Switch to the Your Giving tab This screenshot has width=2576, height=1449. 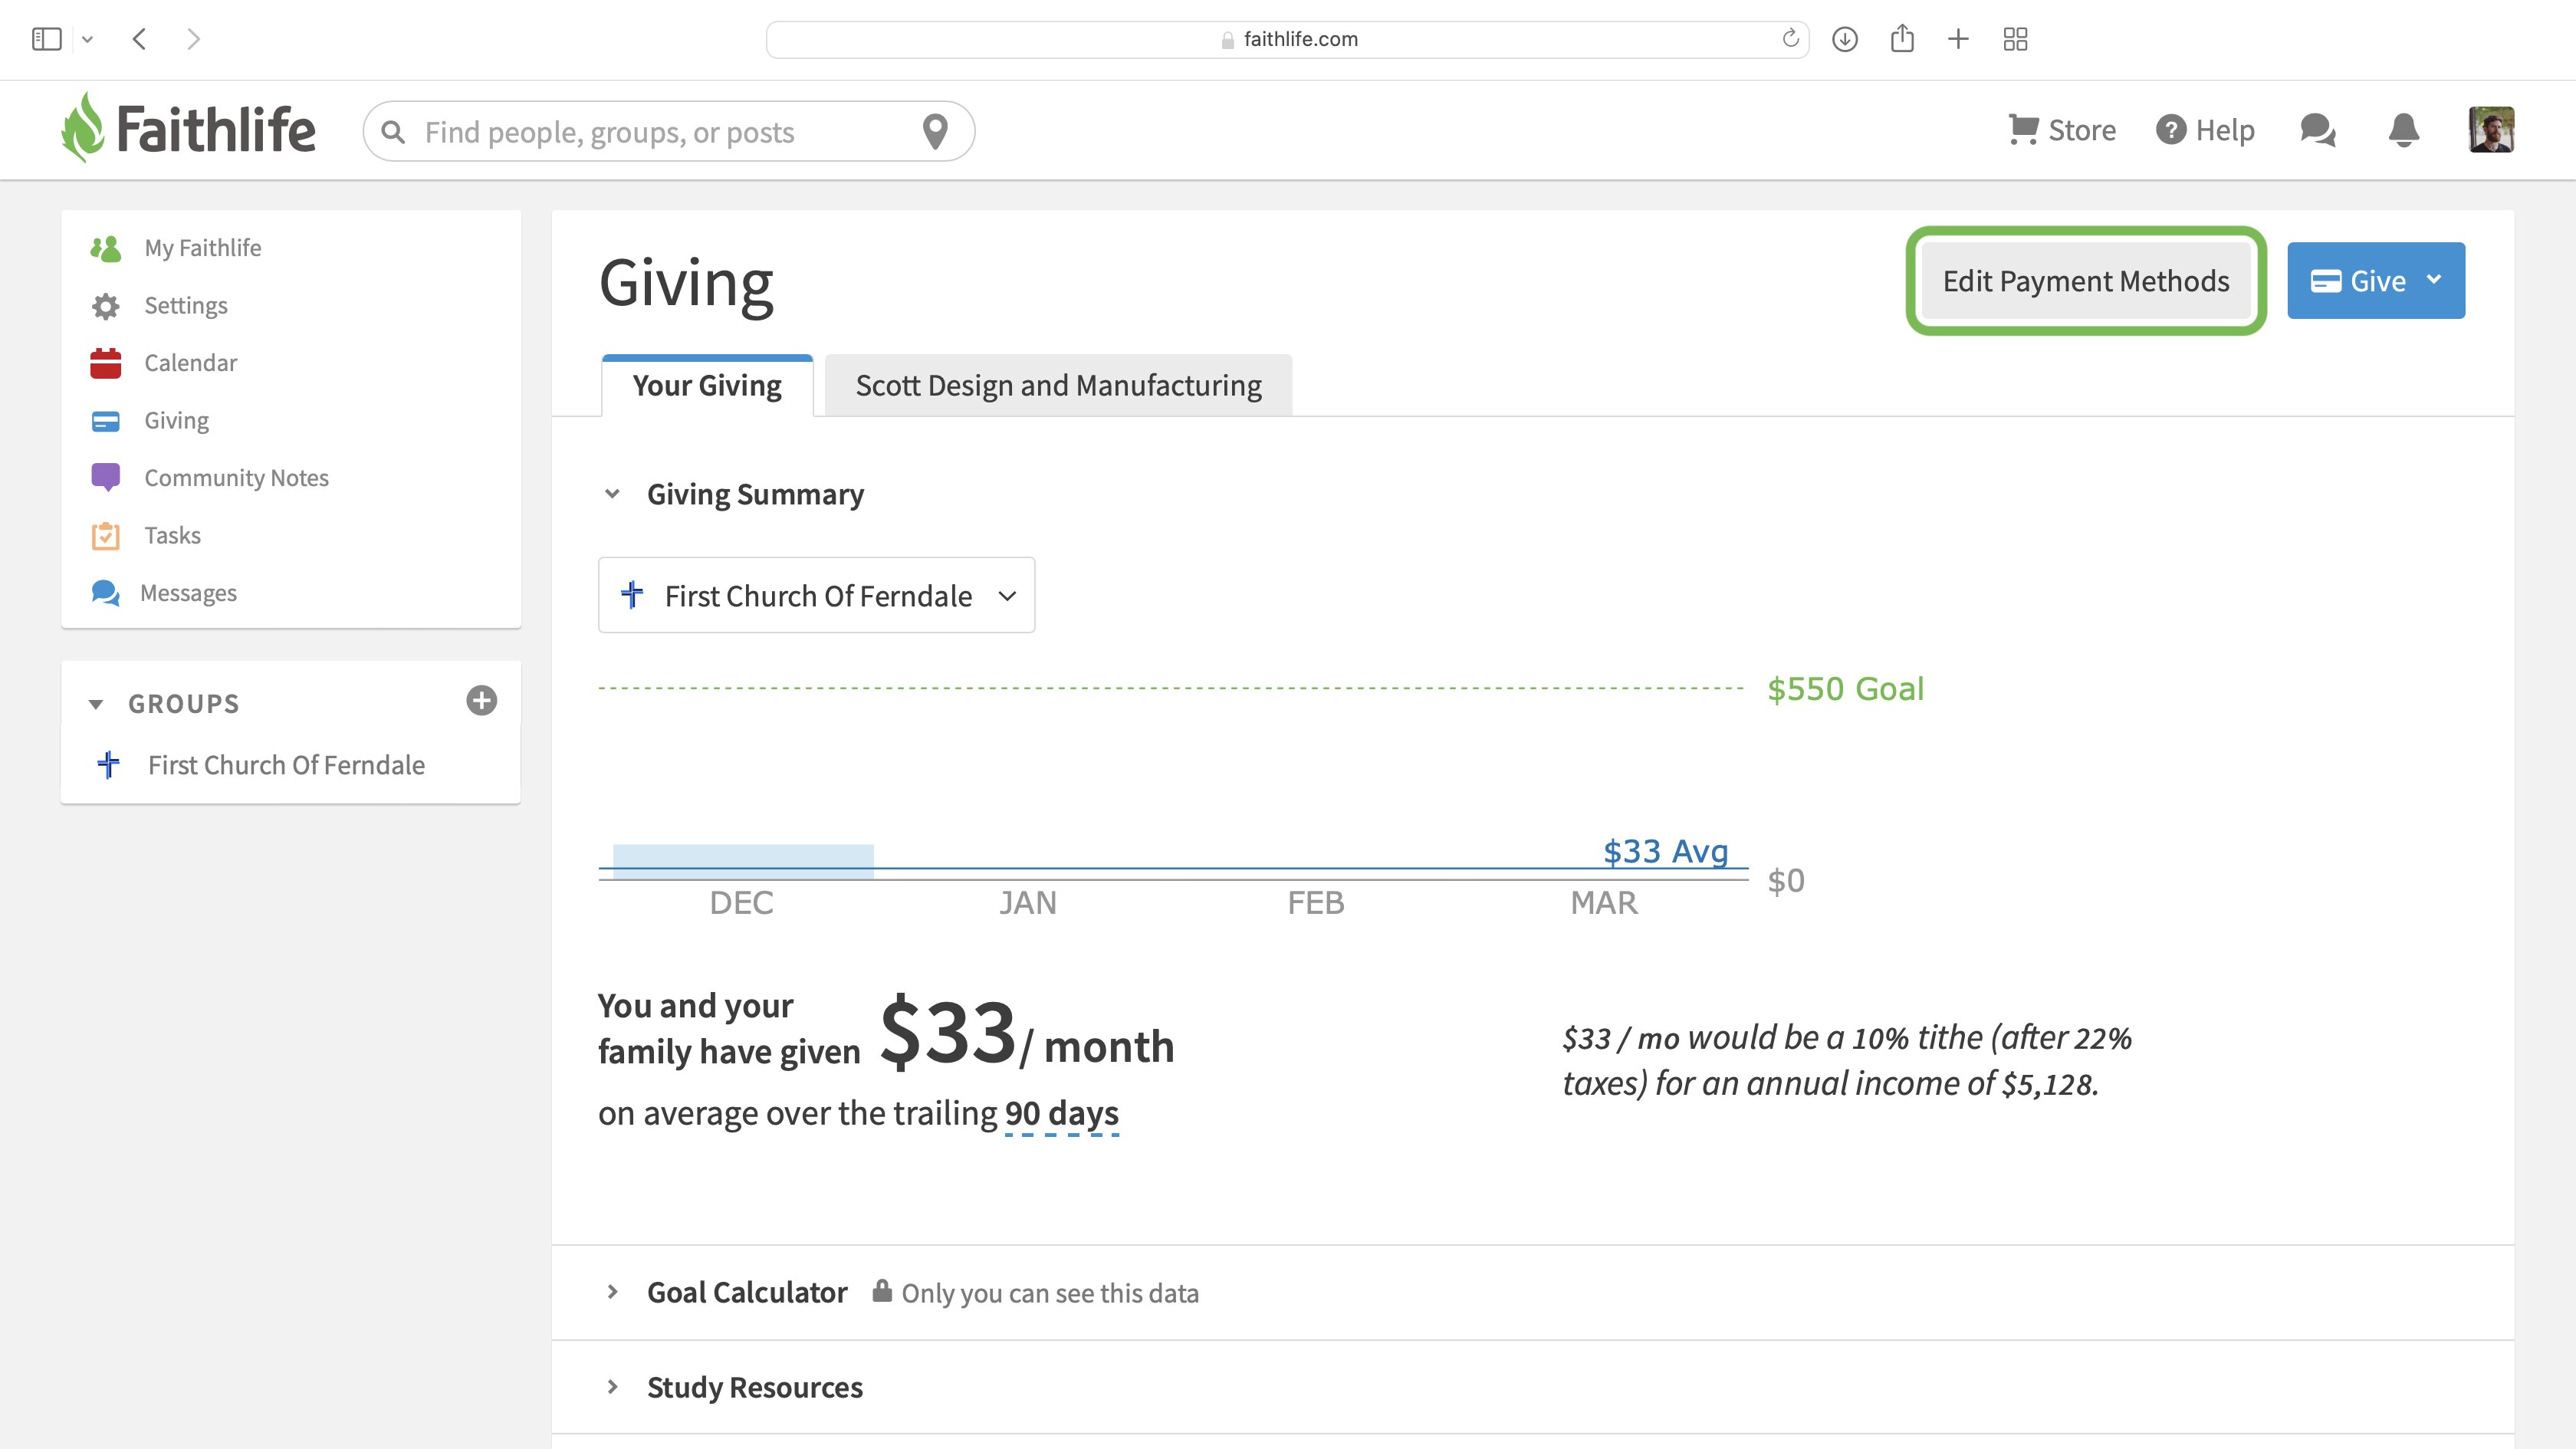click(x=707, y=386)
